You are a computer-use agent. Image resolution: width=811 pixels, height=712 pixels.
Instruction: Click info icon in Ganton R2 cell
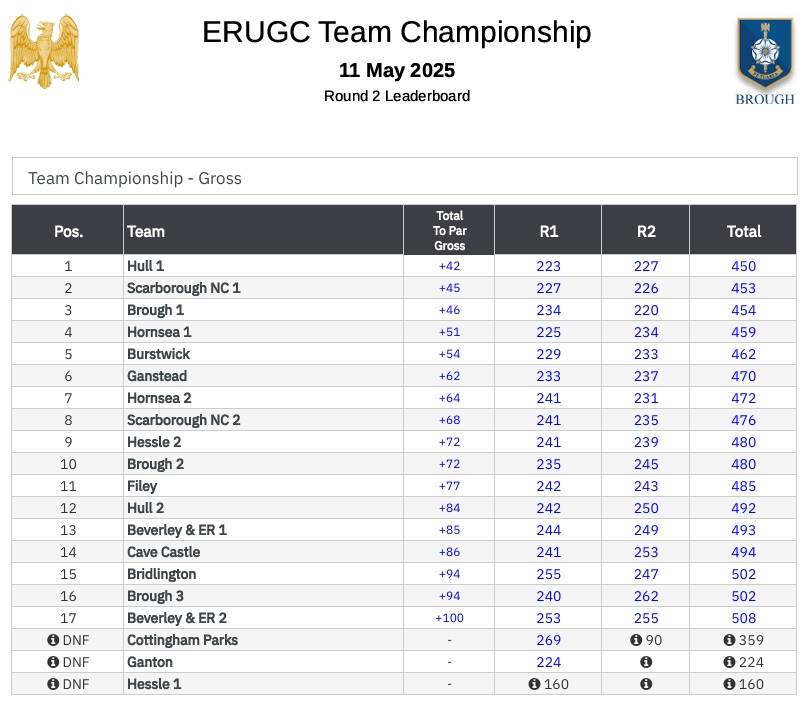[x=645, y=662]
